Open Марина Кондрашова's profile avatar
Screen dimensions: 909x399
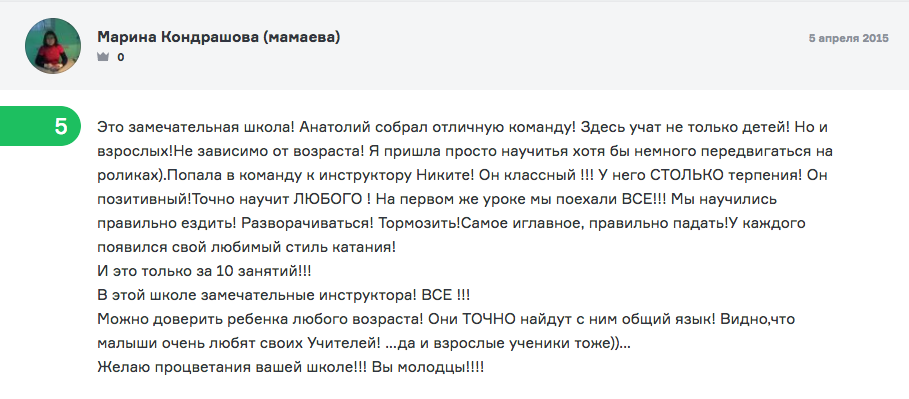[x=53, y=46]
